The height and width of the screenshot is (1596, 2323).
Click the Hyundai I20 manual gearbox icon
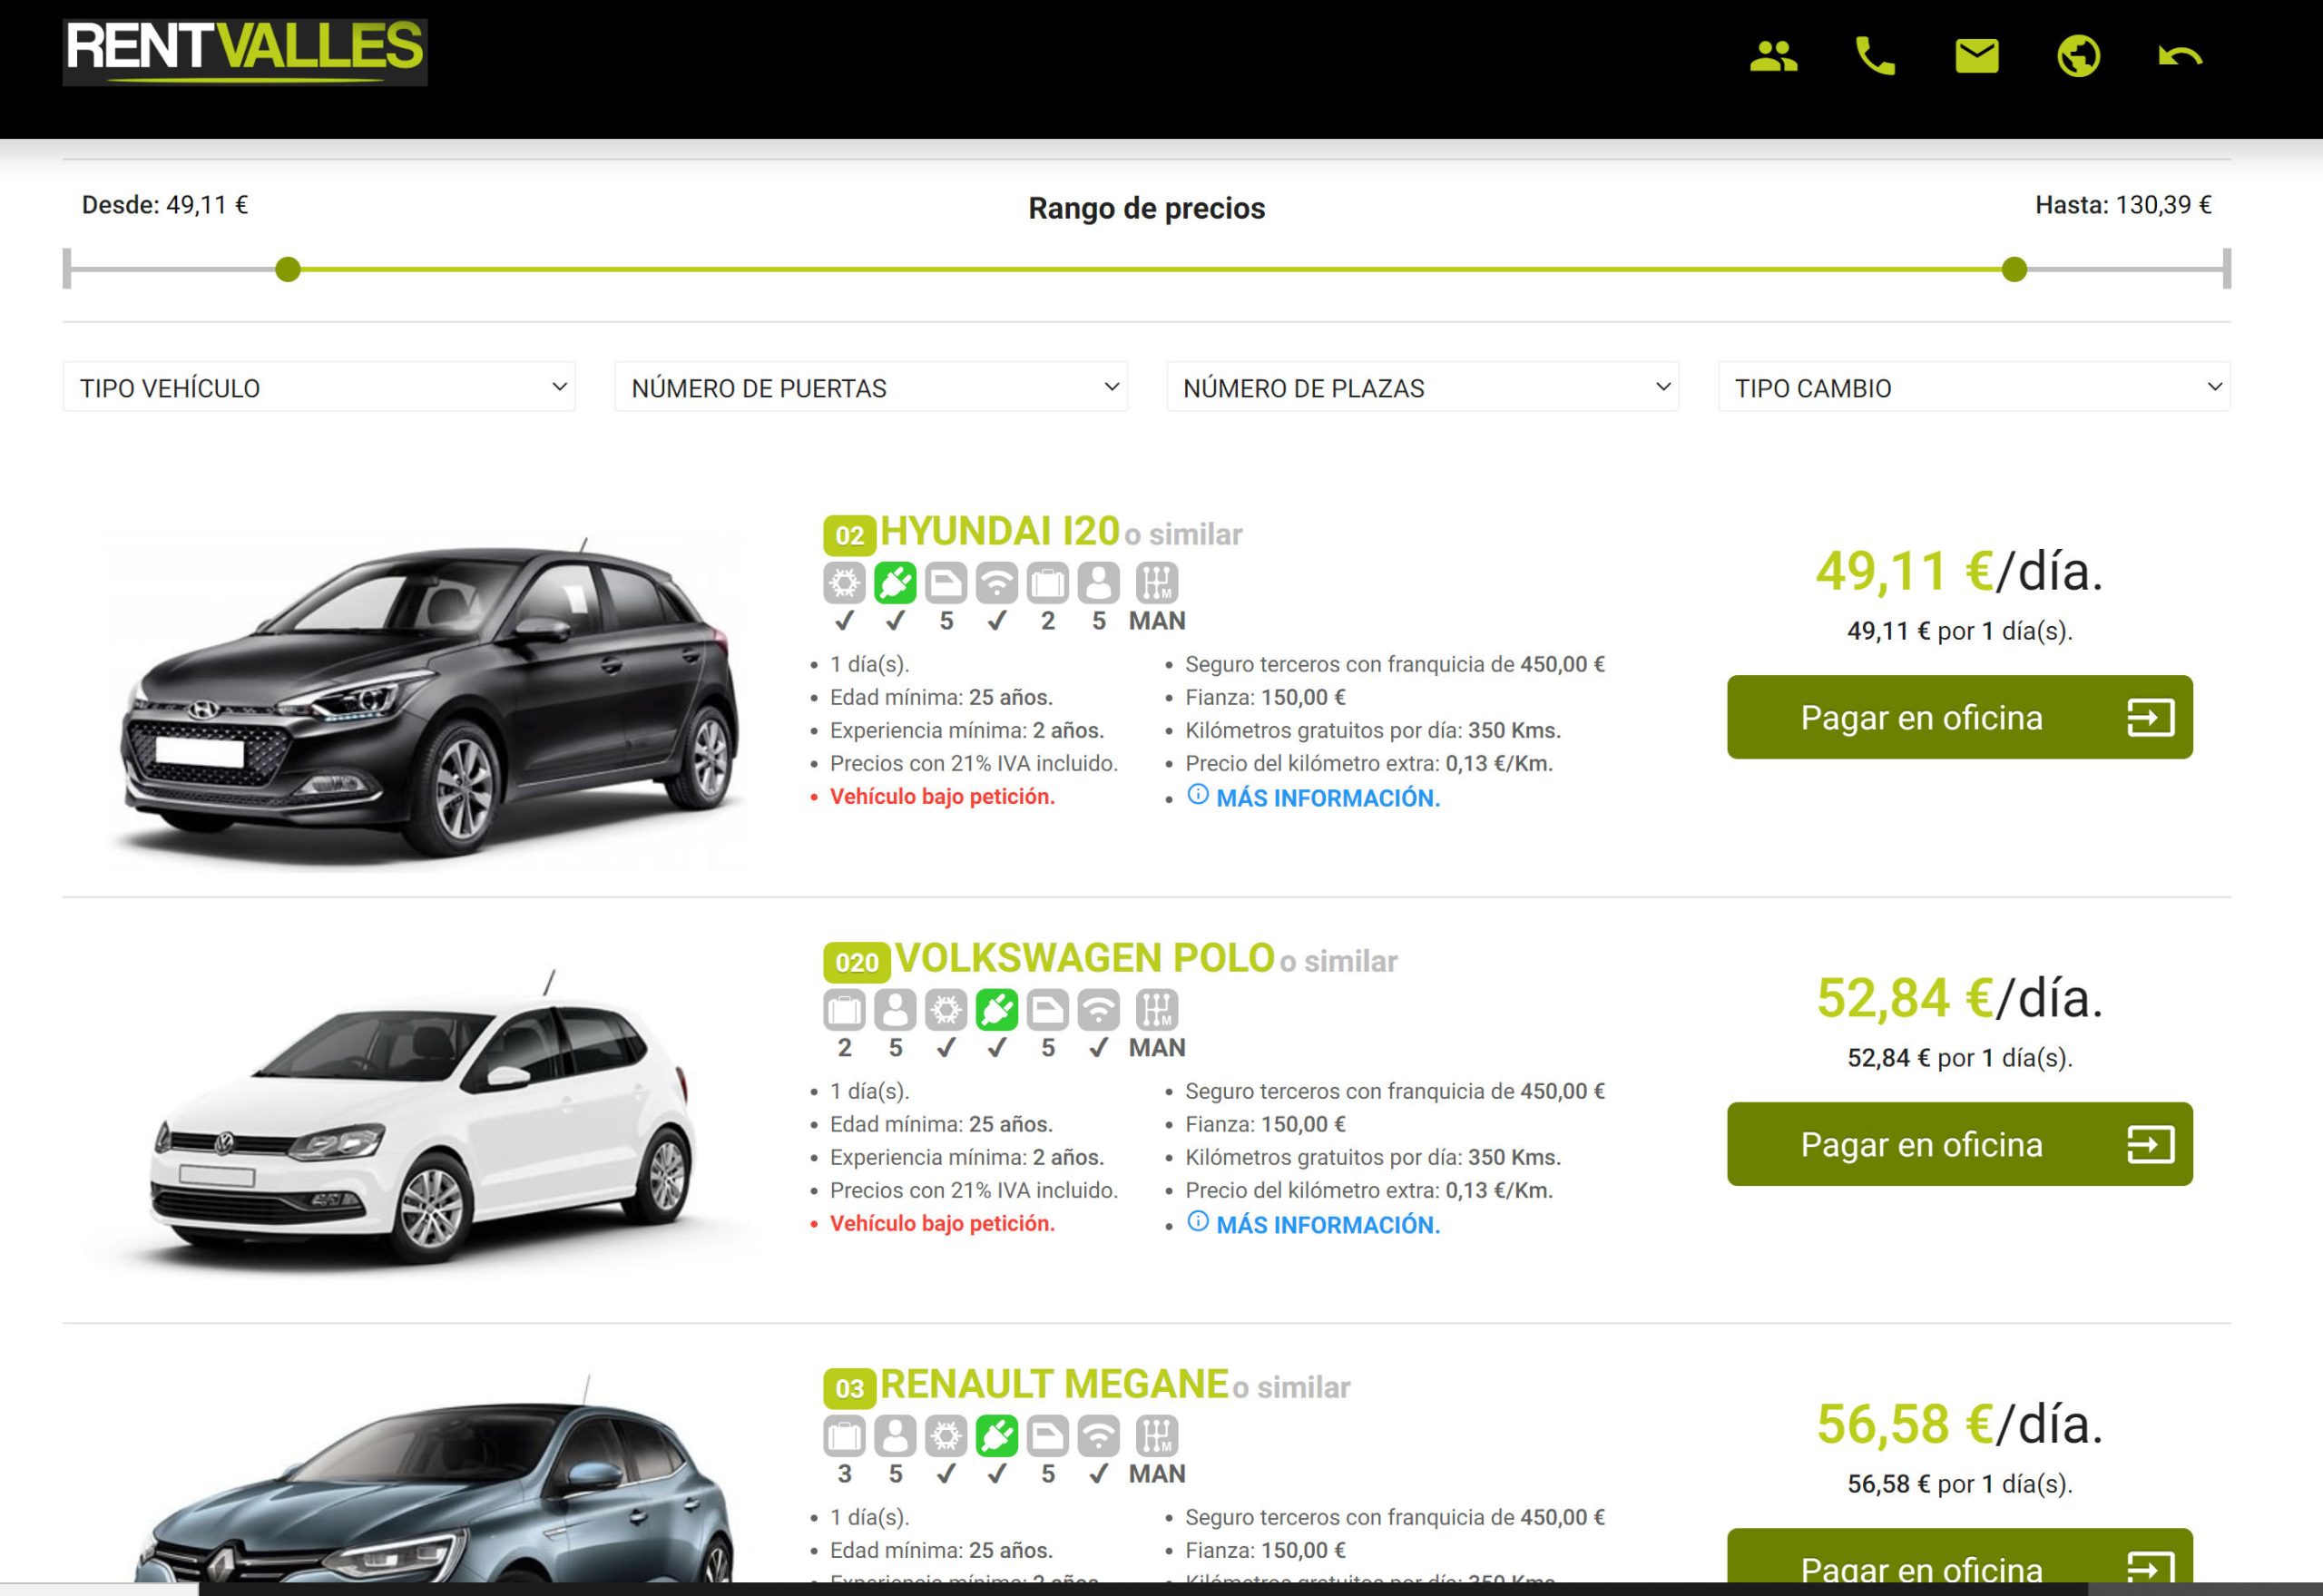pos(1157,583)
